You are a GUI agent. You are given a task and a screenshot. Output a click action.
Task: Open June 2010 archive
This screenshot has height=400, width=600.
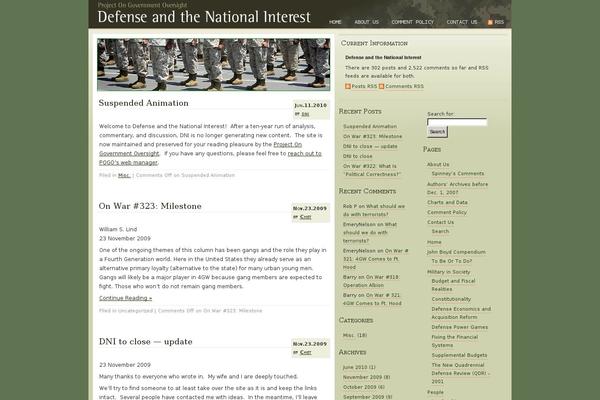click(x=359, y=367)
